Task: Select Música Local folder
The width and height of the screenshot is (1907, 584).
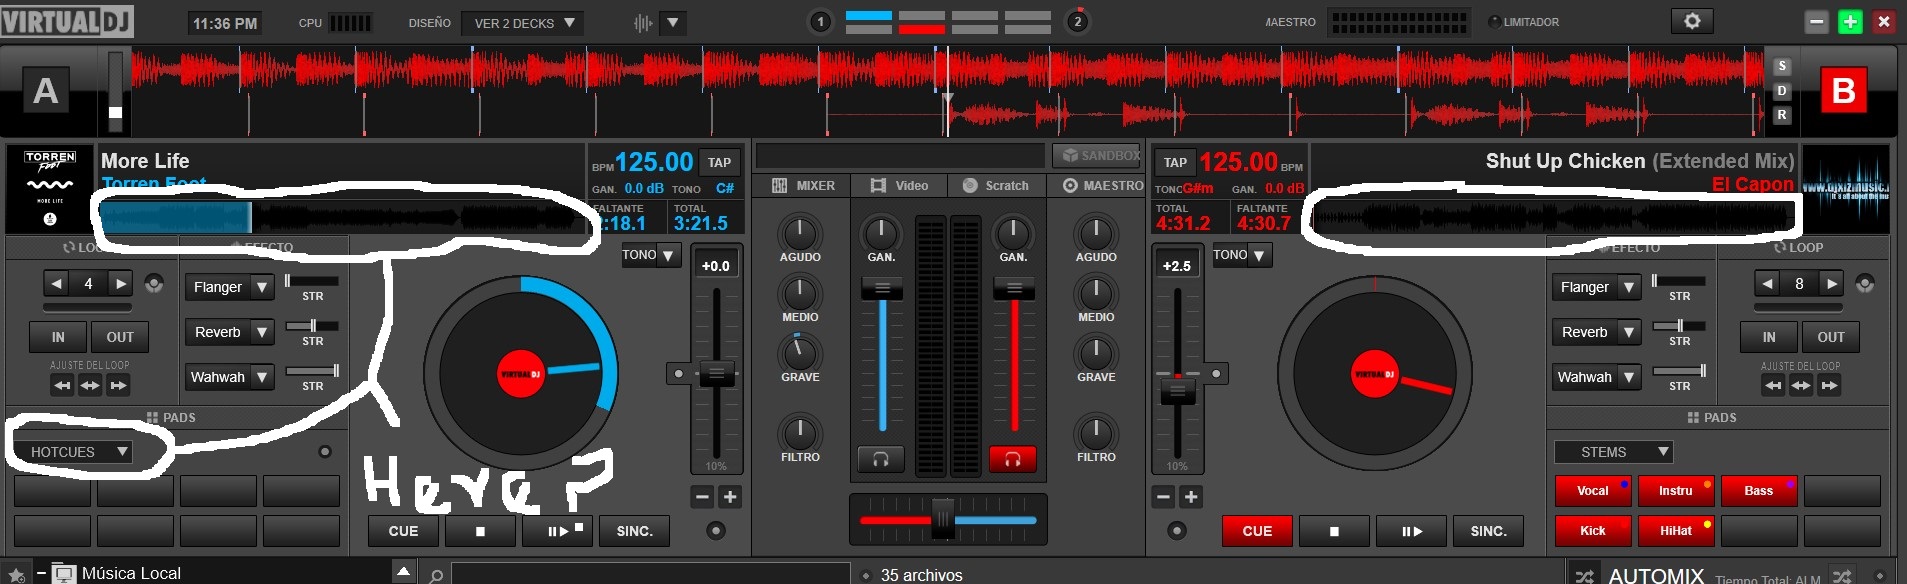Action: [131, 574]
